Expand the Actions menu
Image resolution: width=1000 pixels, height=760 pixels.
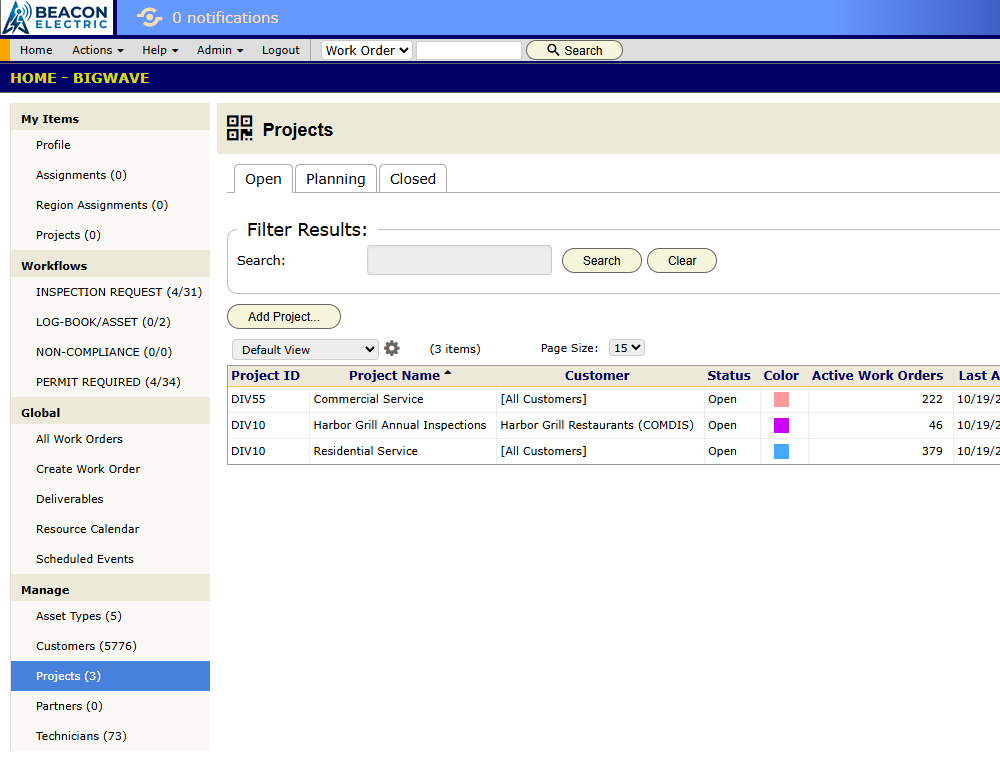point(98,50)
